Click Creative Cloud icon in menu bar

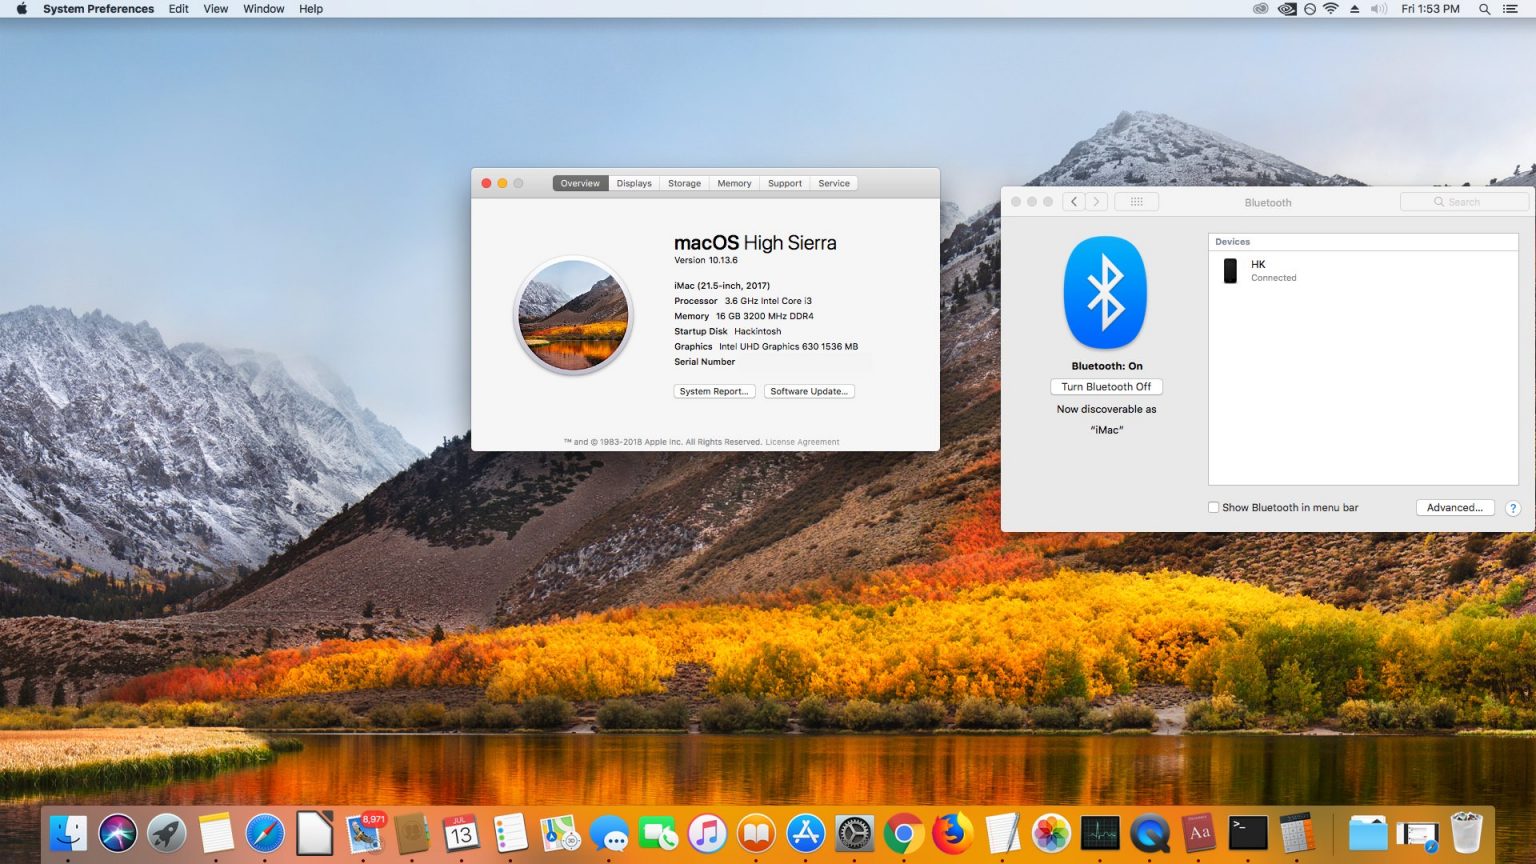pos(1261,9)
